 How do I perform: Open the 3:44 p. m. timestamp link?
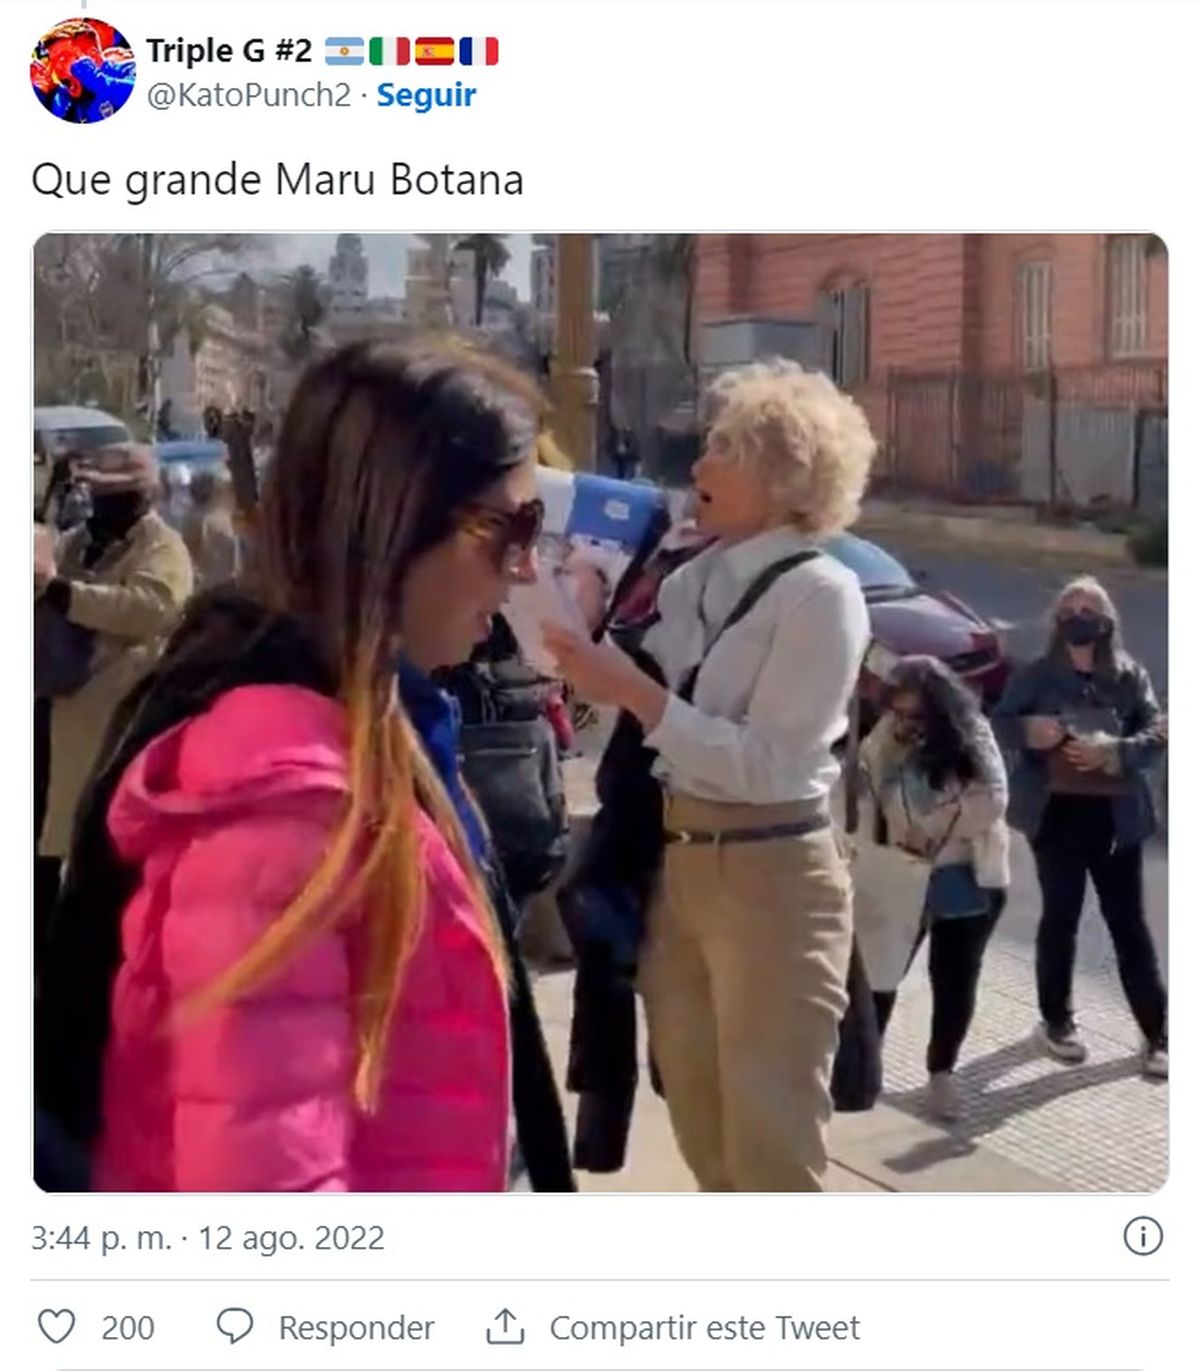(101, 1238)
